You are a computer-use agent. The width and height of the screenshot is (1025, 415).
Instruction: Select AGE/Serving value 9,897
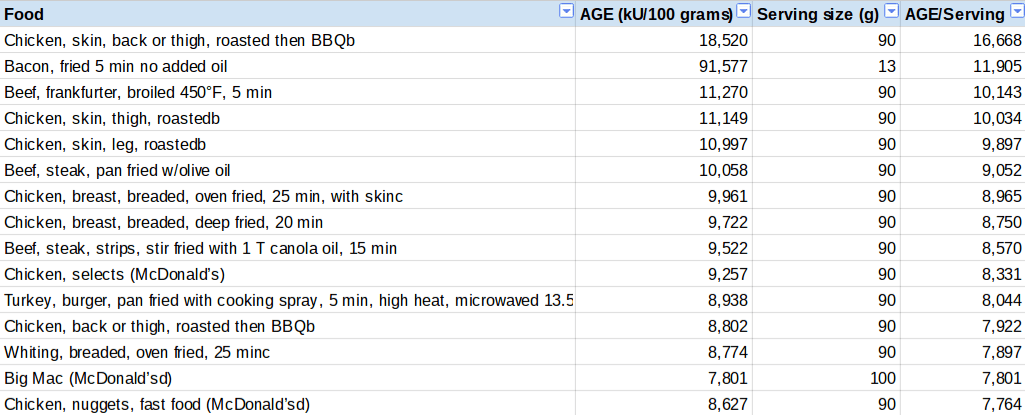962,144
